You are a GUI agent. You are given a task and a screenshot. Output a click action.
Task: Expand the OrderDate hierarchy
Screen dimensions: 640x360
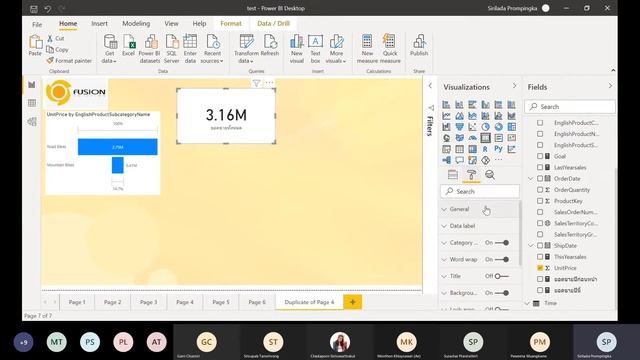point(531,179)
